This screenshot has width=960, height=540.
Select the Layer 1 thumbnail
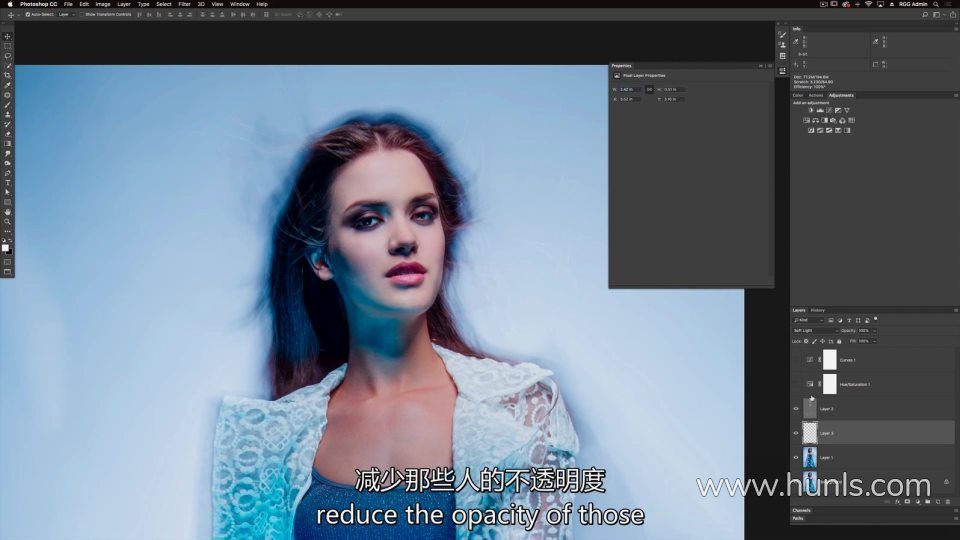click(809, 457)
